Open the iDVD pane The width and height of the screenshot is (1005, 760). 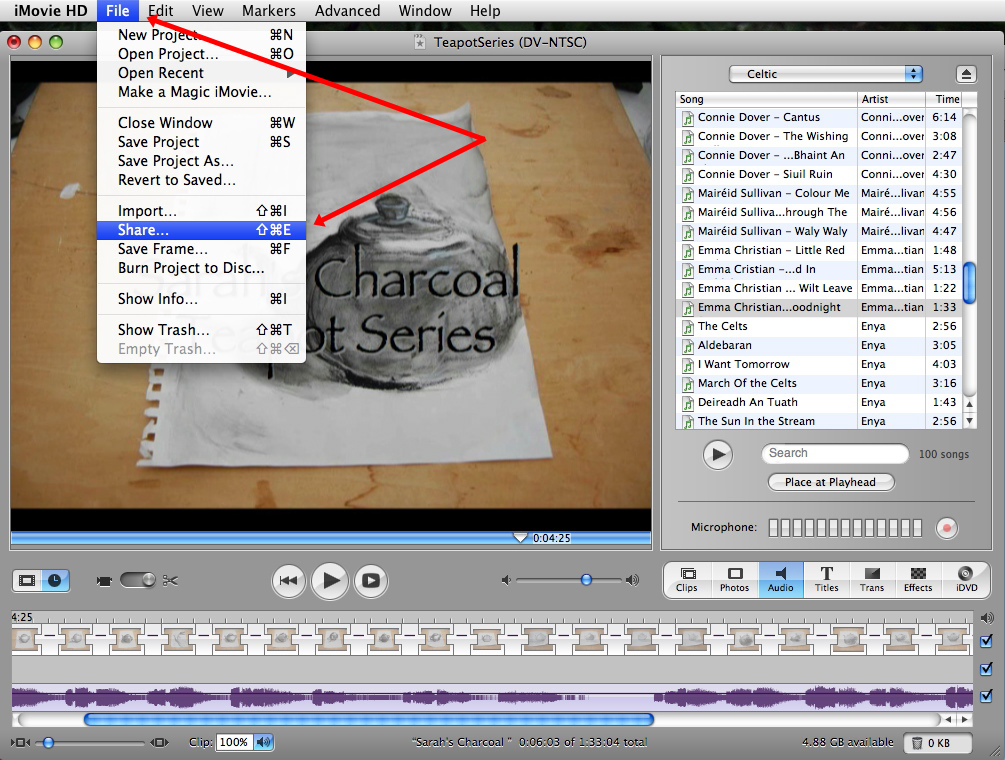pos(966,579)
